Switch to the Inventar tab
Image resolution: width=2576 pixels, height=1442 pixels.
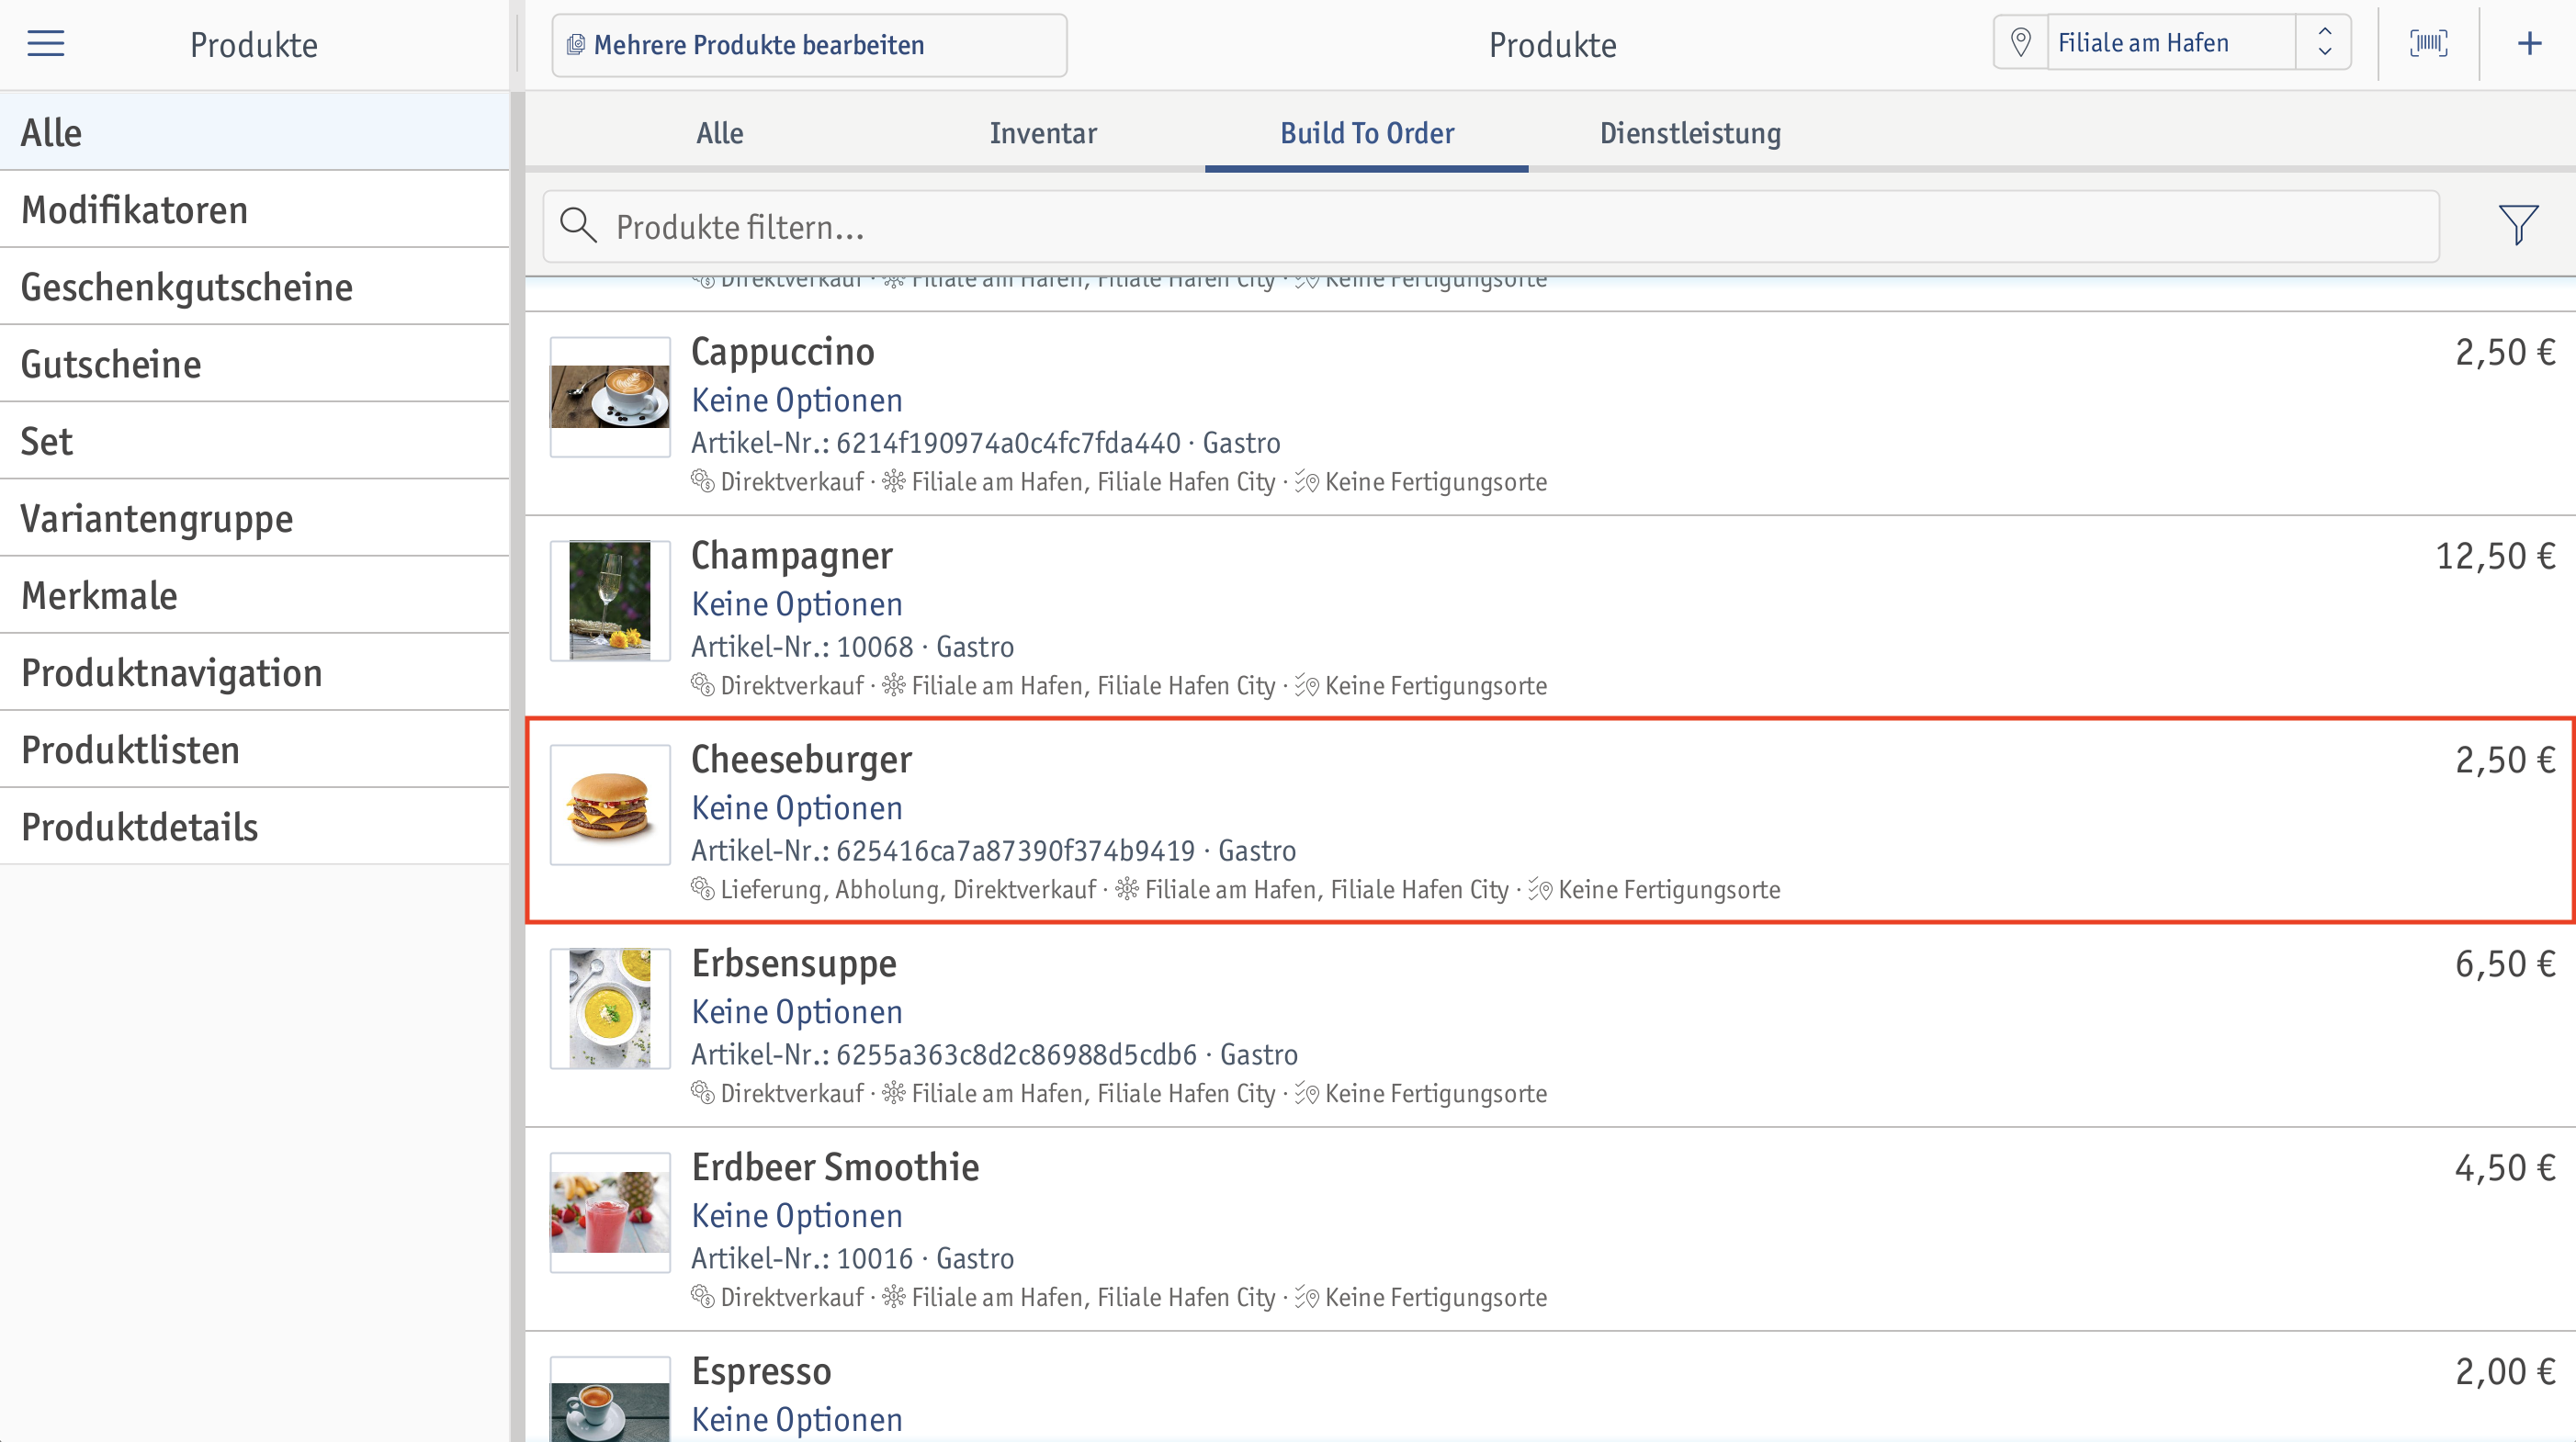(x=1043, y=133)
